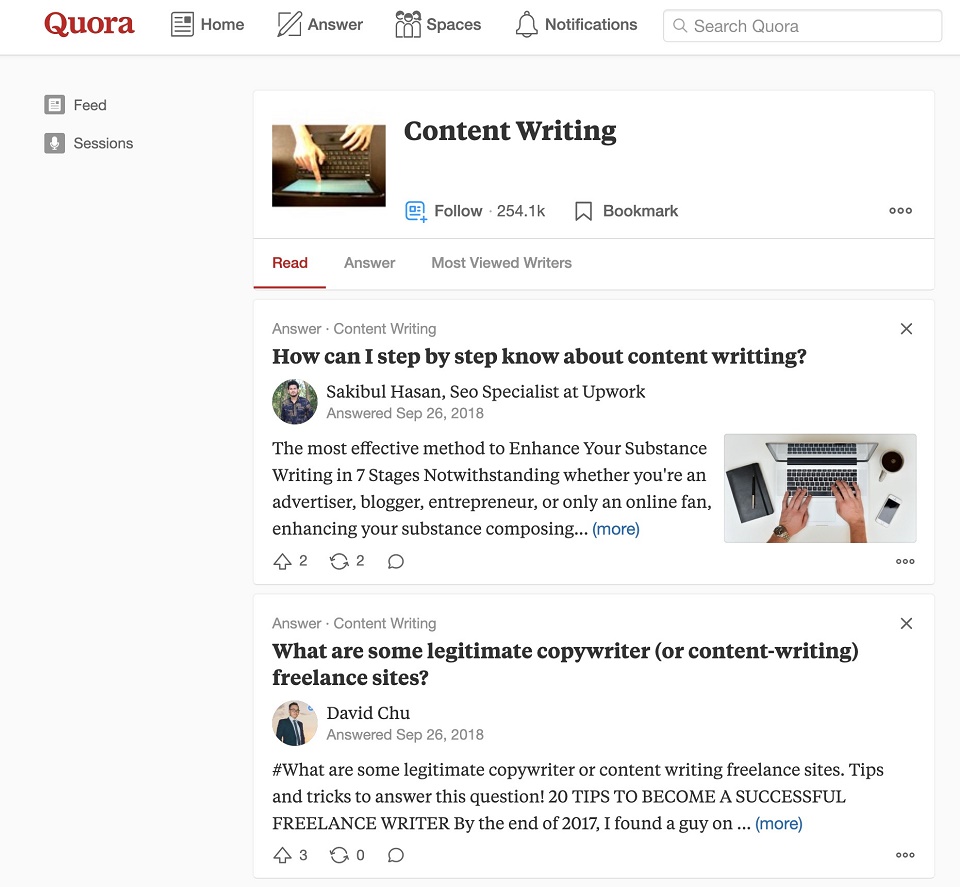
Task: Upvote Sakibul Hasan's answer
Action: pyautogui.click(x=282, y=561)
